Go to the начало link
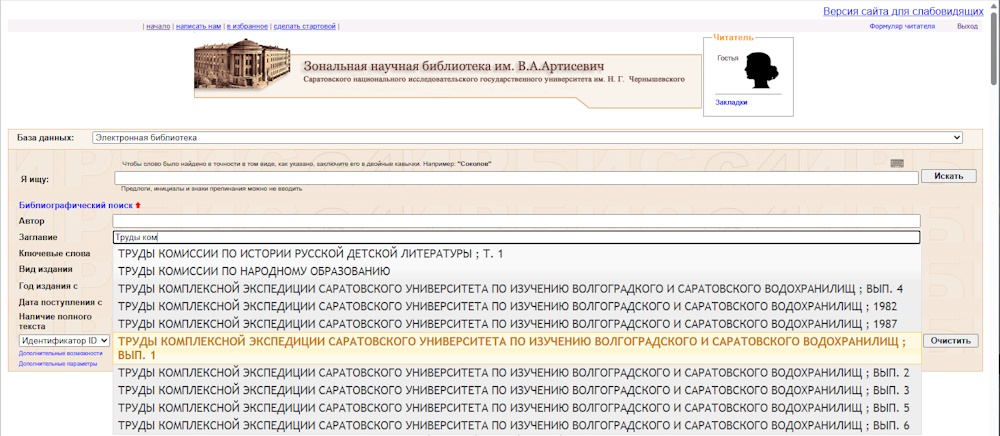 point(158,26)
